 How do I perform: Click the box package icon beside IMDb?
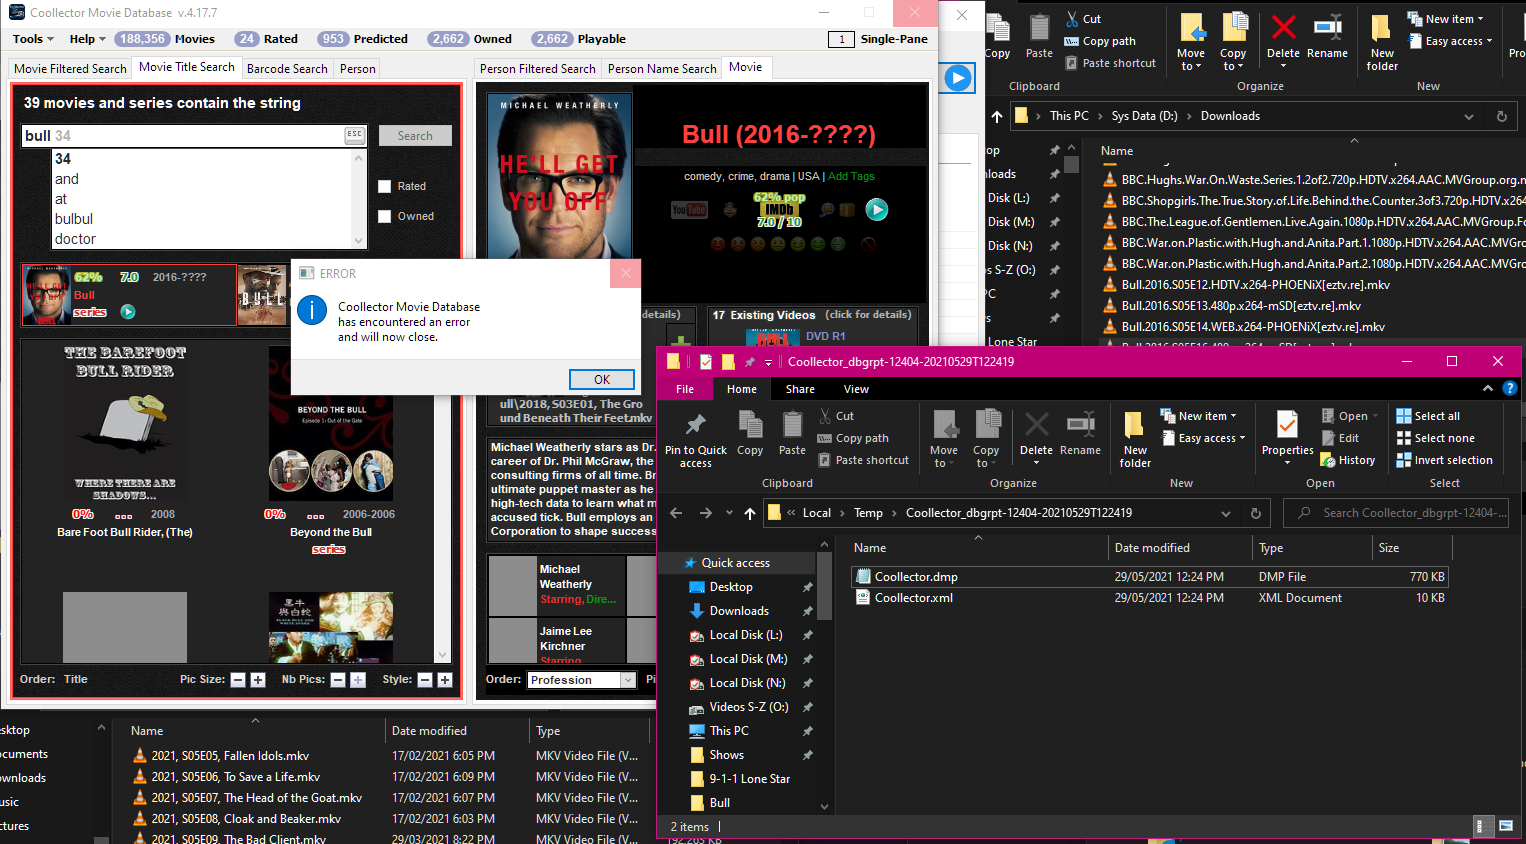coord(847,210)
